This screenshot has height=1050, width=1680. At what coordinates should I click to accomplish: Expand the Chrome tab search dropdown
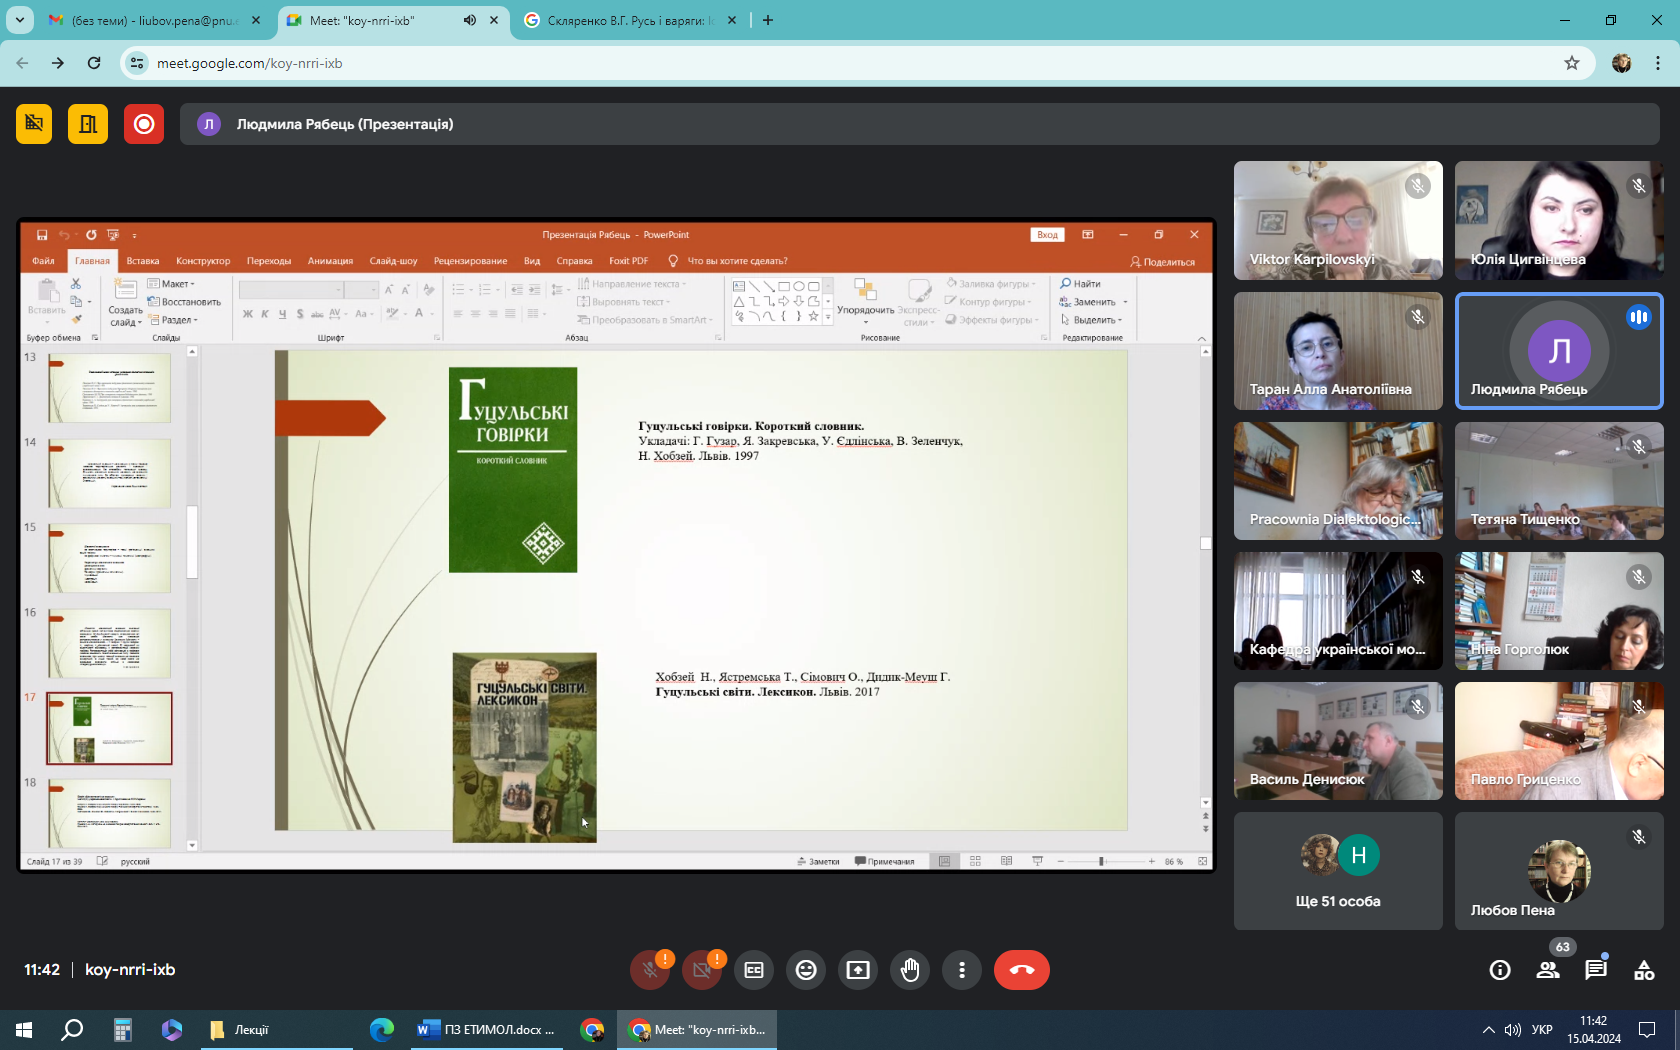click(19, 20)
